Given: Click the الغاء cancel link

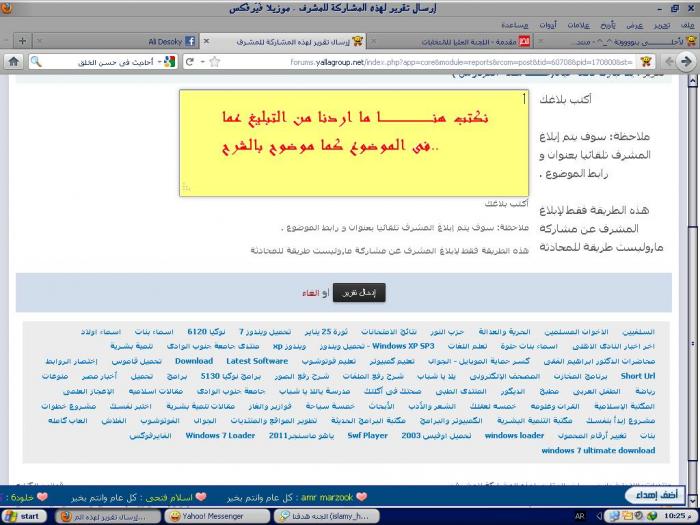Looking at the screenshot, I should [311, 293].
